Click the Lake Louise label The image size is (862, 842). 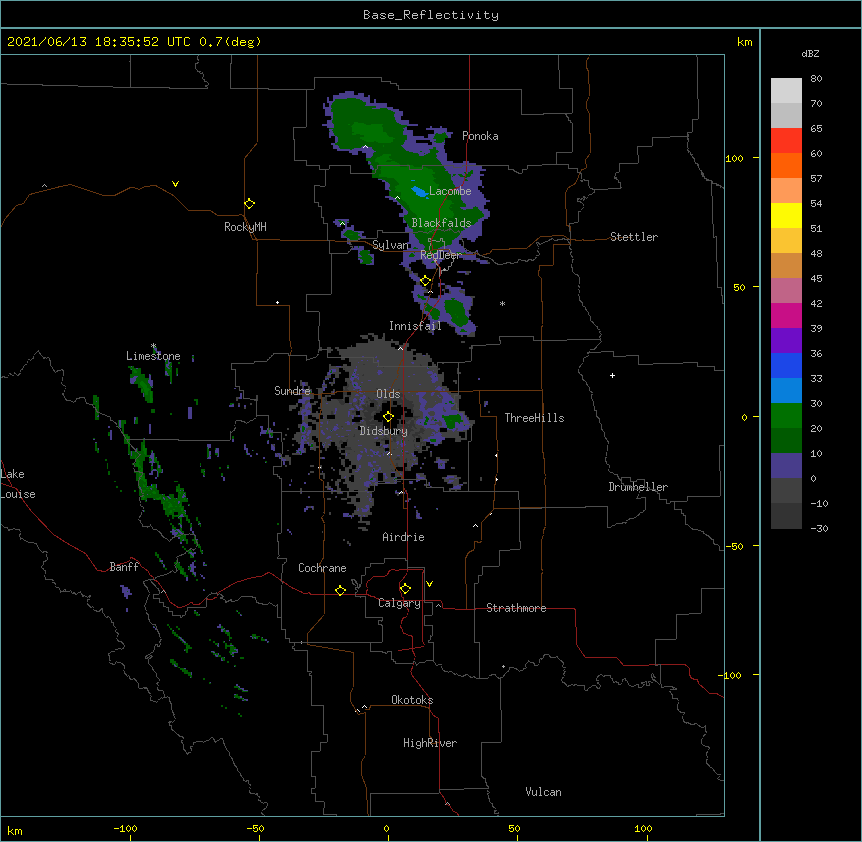pyautogui.click(x=18, y=484)
